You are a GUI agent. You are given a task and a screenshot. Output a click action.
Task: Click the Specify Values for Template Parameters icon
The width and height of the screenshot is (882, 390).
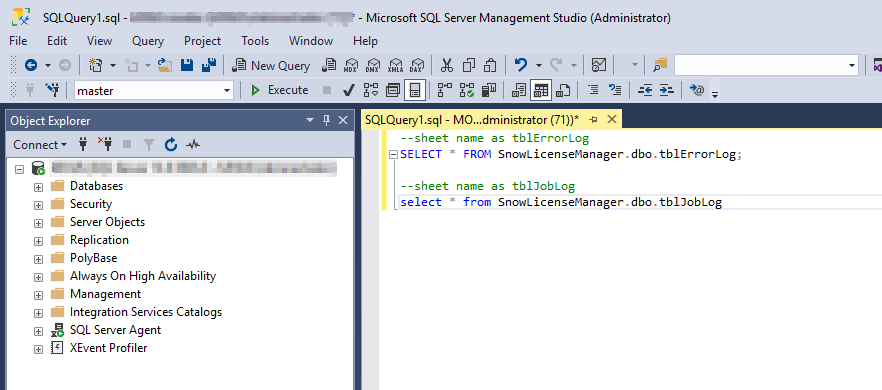[696, 90]
